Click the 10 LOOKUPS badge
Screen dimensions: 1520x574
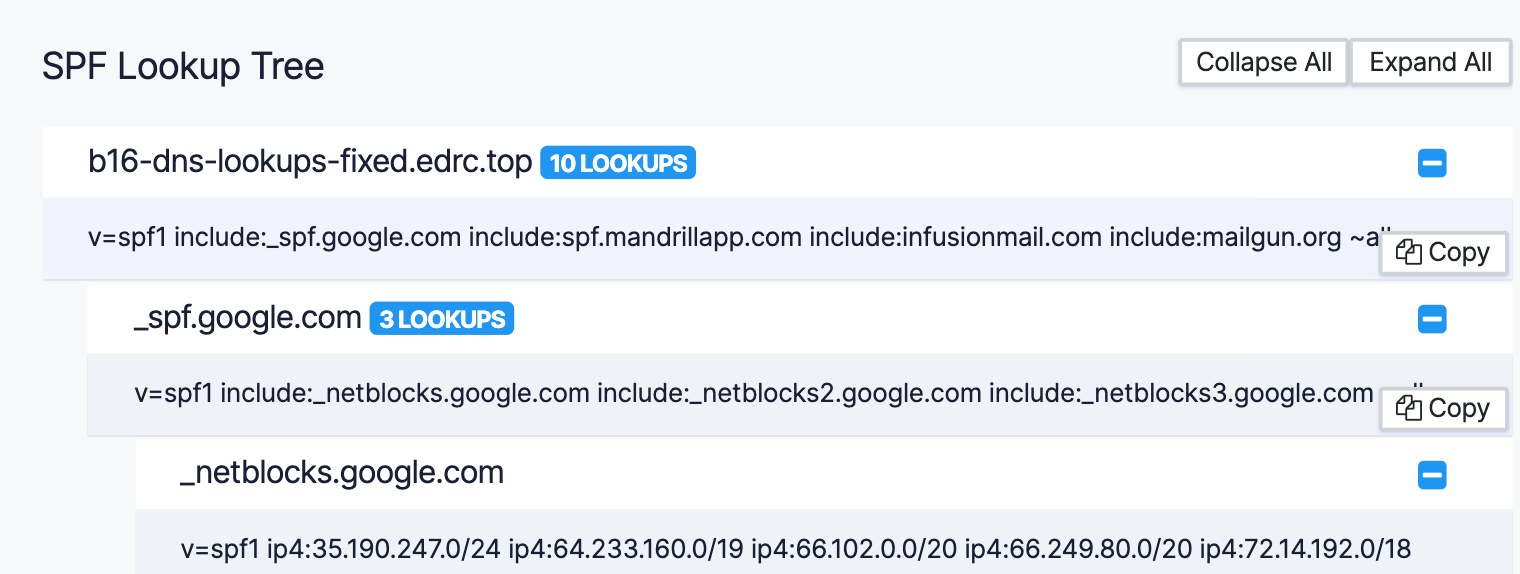[618, 163]
